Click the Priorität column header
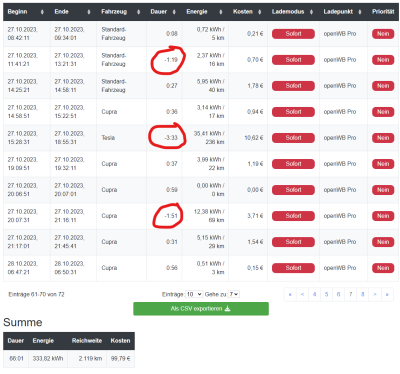 pos(383,12)
